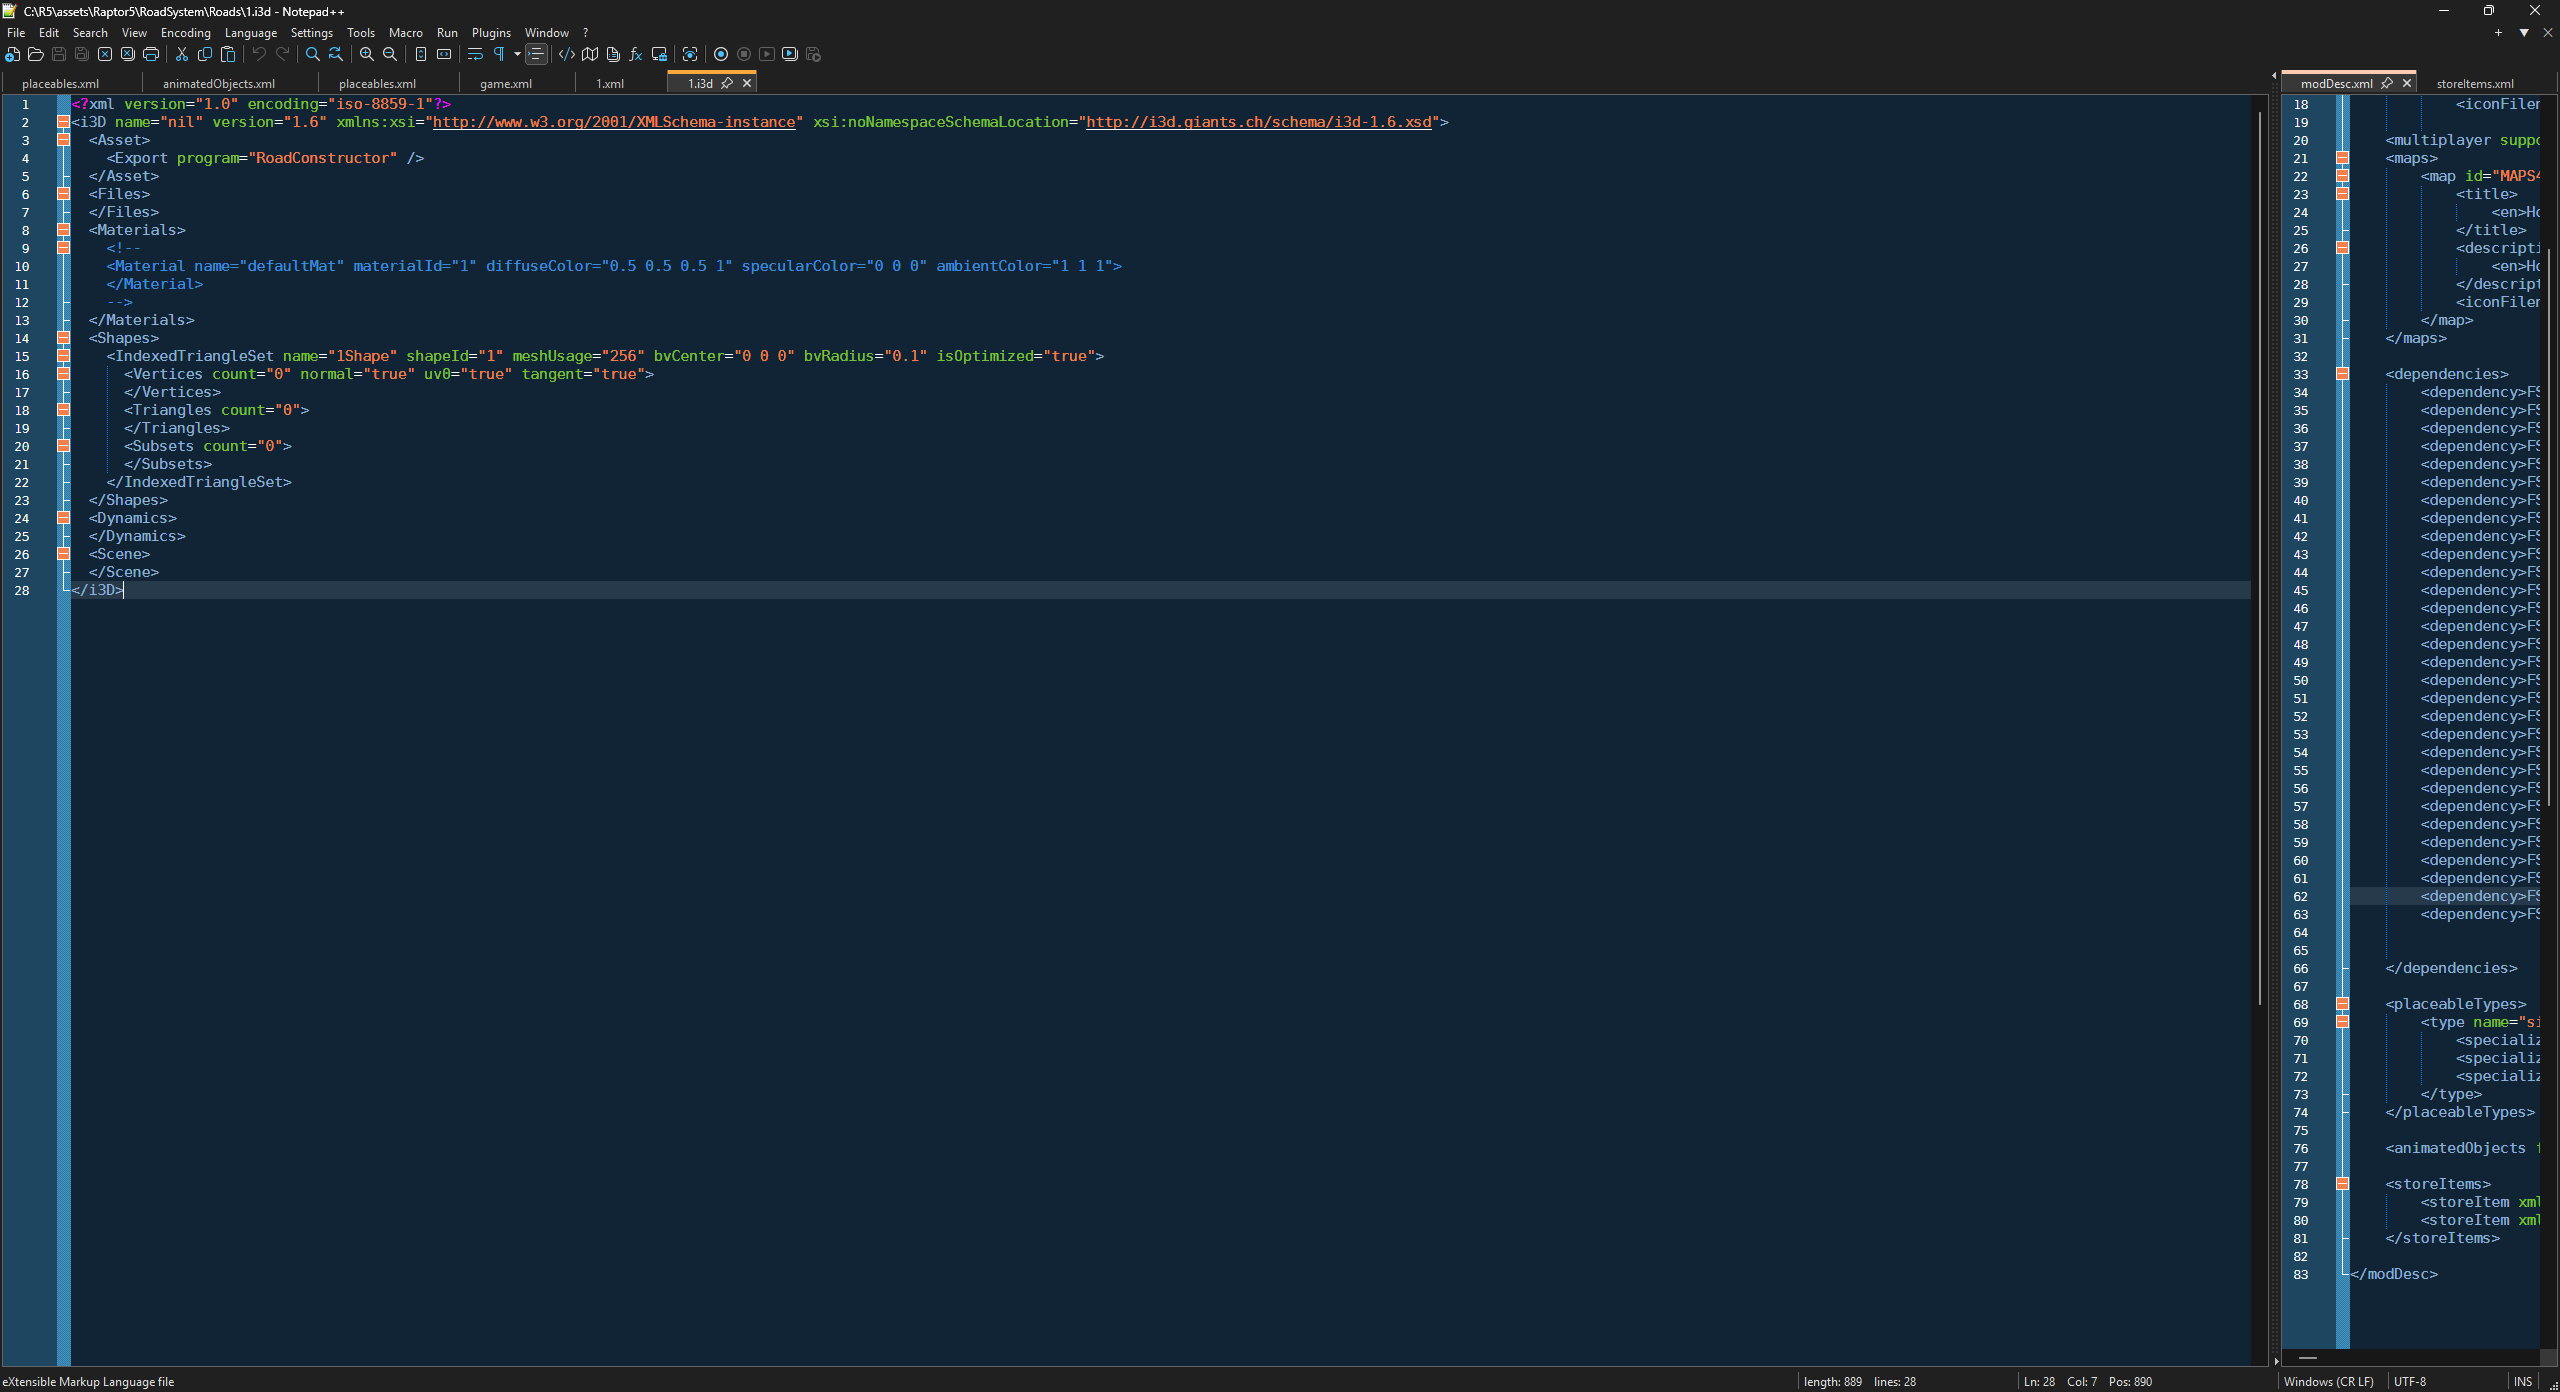
Task: Open dropdown arrow beside pilcrow icon
Action: point(517,54)
